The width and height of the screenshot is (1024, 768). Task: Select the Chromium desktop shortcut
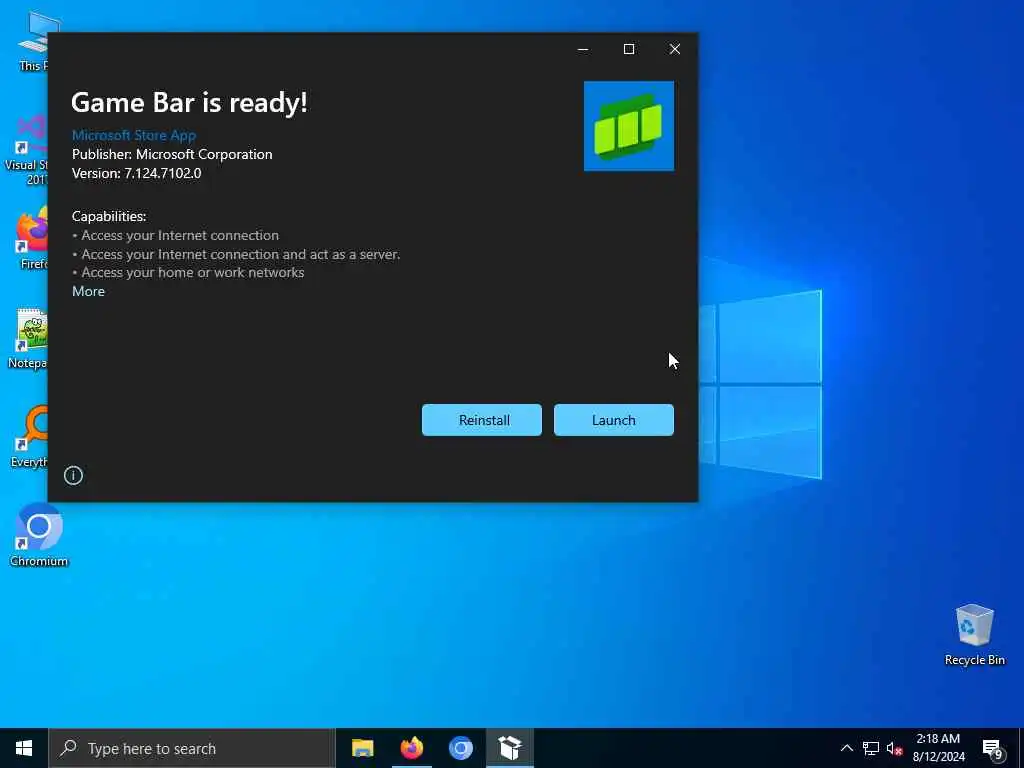coord(39,535)
